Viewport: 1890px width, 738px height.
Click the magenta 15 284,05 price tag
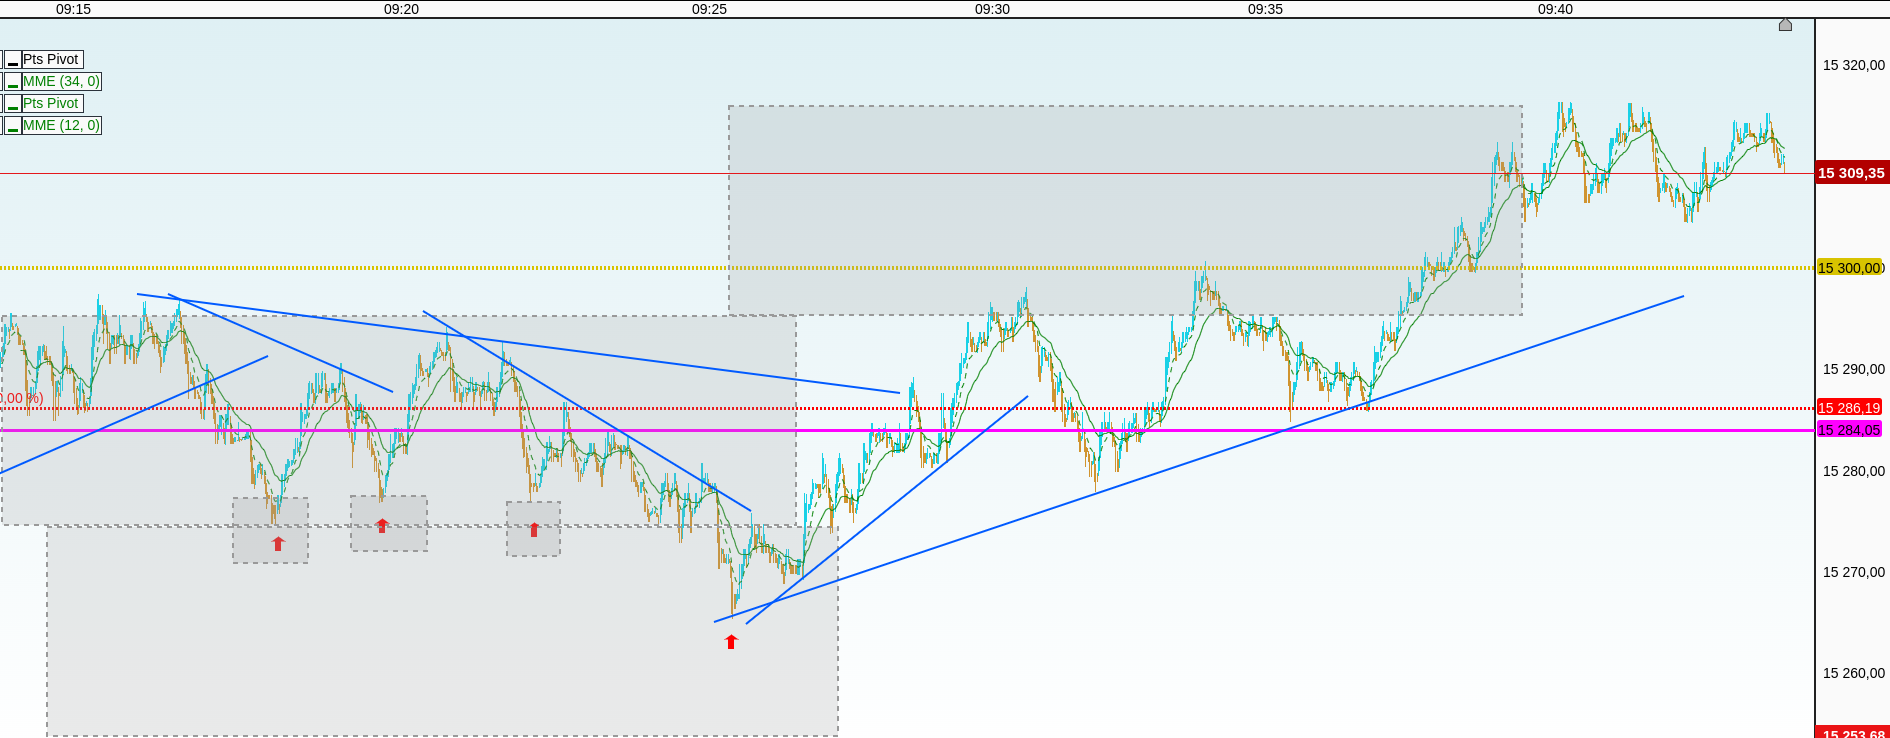tap(1849, 430)
